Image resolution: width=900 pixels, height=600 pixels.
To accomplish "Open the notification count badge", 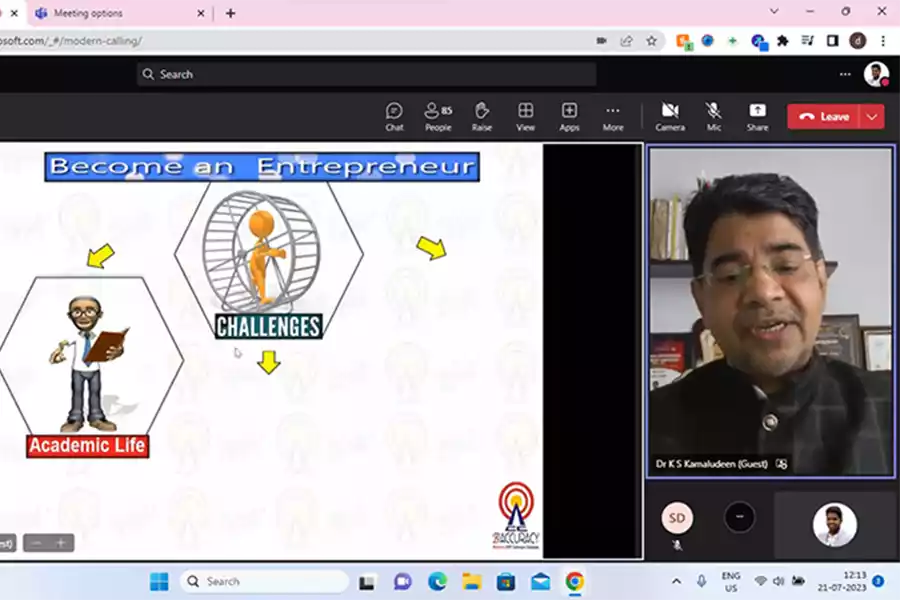I will pos(878,581).
